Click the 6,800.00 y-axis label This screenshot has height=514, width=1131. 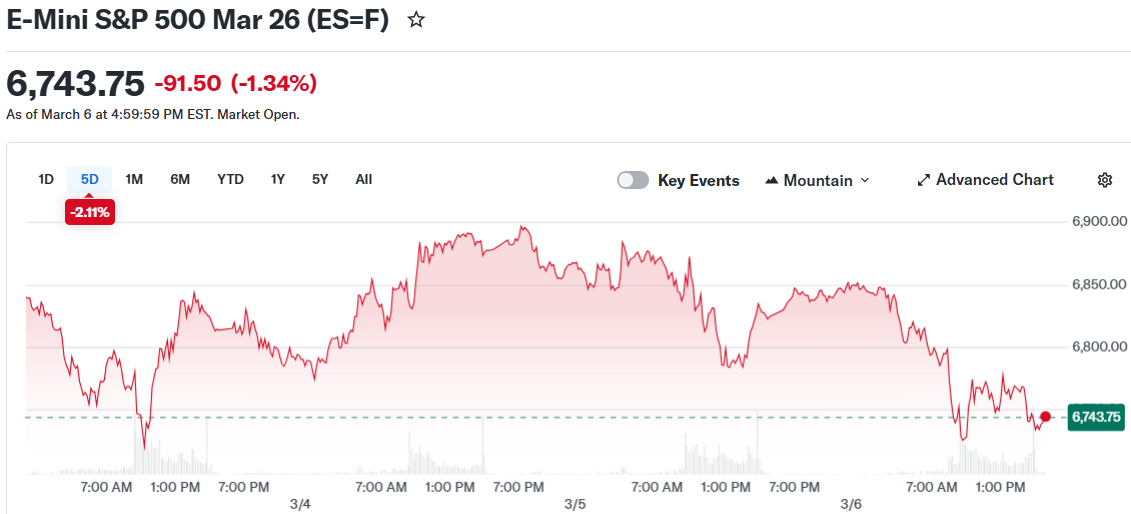click(1099, 347)
